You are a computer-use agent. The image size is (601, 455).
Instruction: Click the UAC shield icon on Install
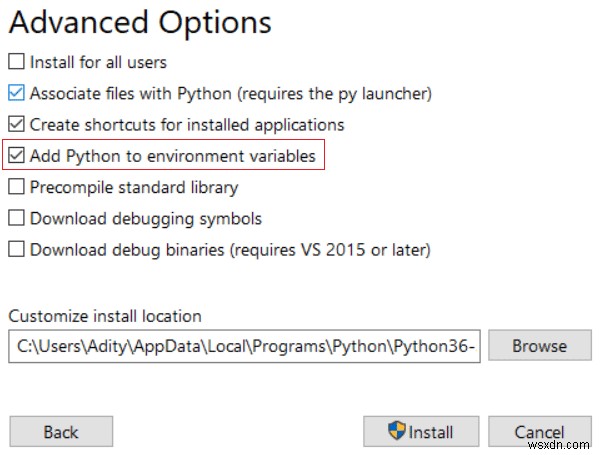tap(397, 432)
